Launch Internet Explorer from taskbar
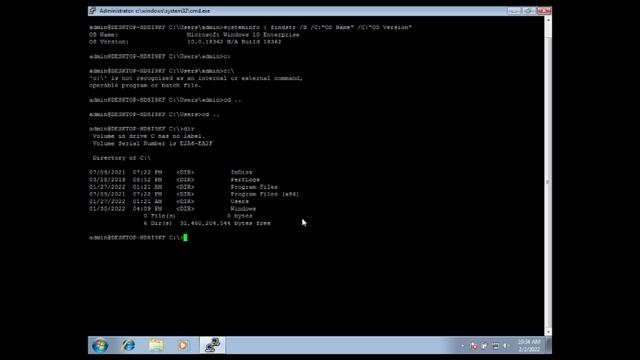This screenshot has height=360, width=640. 128,346
